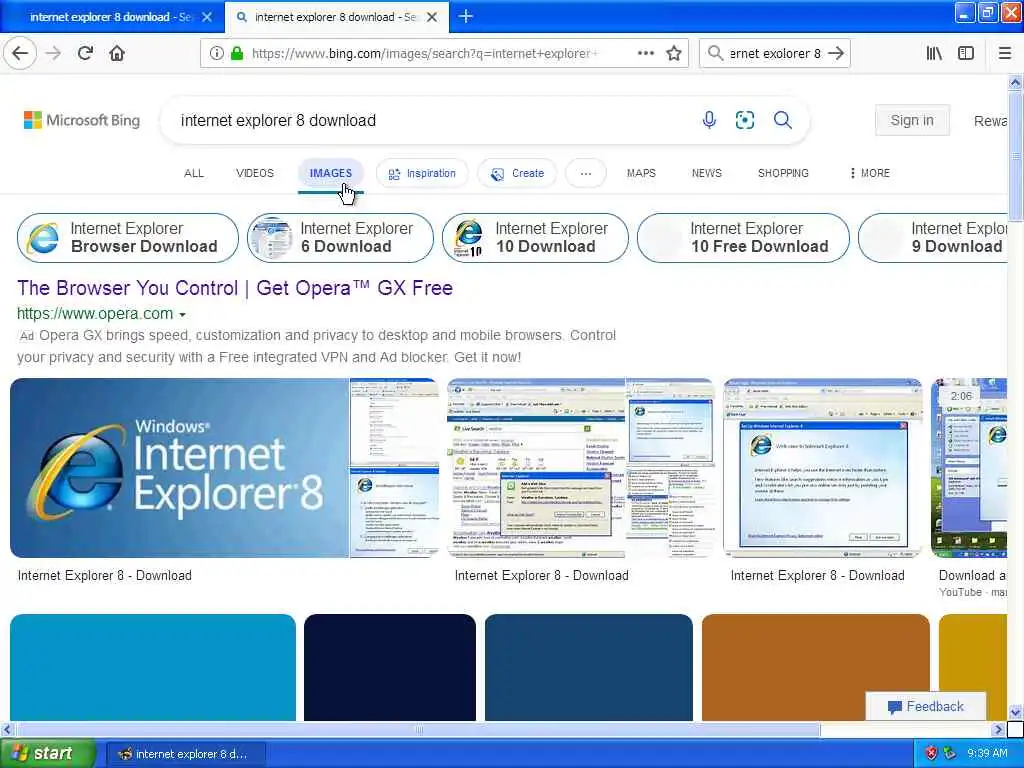Open the light blue placeholder image tile
Image resolution: width=1024 pixels, height=768 pixels.
pyautogui.click(x=153, y=667)
